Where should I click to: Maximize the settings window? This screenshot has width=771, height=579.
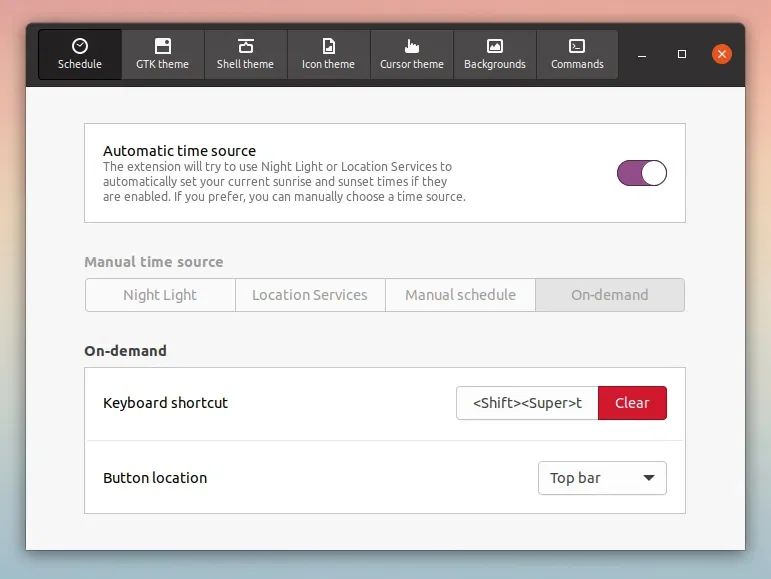[x=682, y=54]
